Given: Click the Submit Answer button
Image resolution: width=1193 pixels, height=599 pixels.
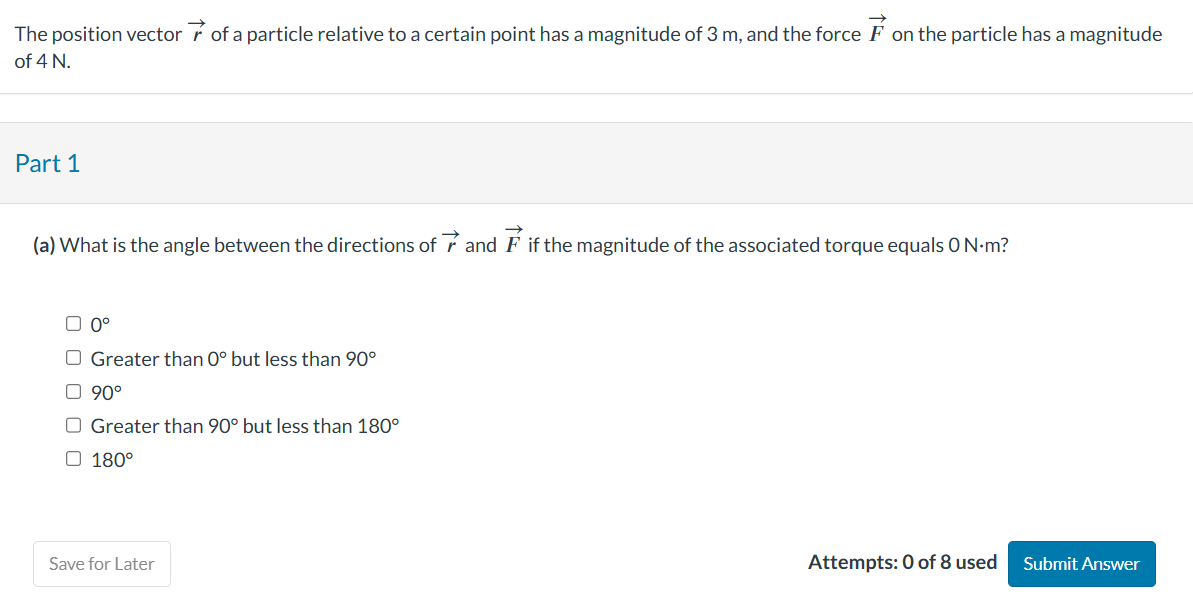Looking at the screenshot, I should tap(1081, 563).
